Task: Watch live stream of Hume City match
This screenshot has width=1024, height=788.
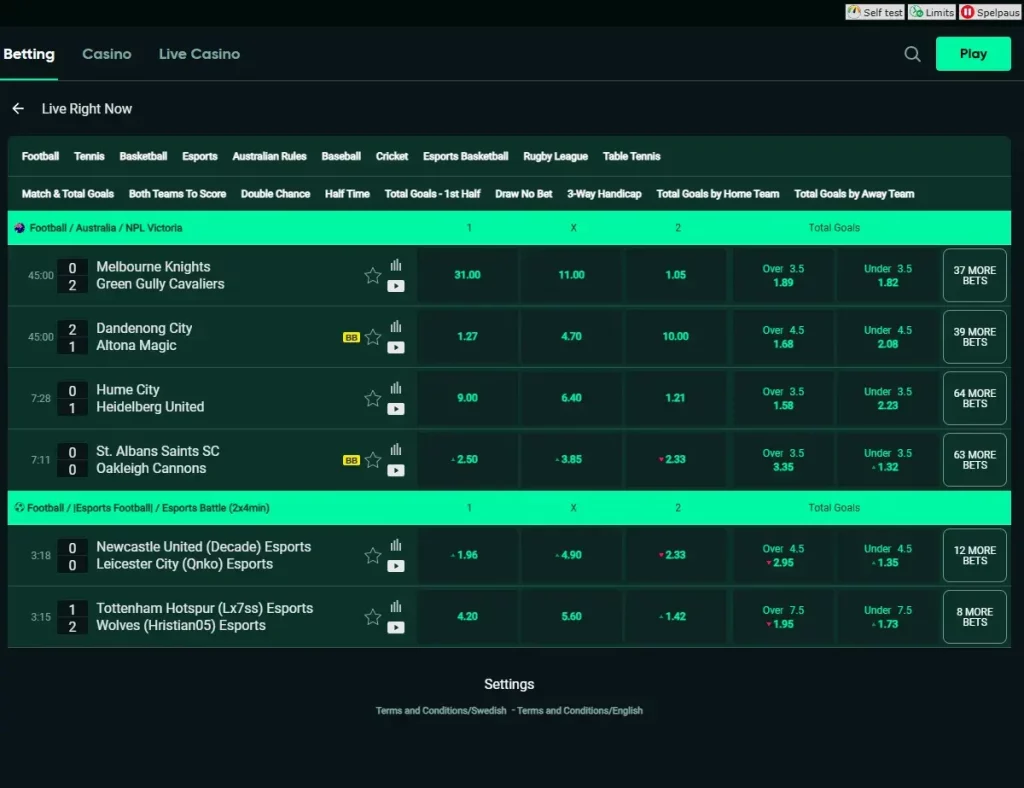Action: click(x=396, y=409)
